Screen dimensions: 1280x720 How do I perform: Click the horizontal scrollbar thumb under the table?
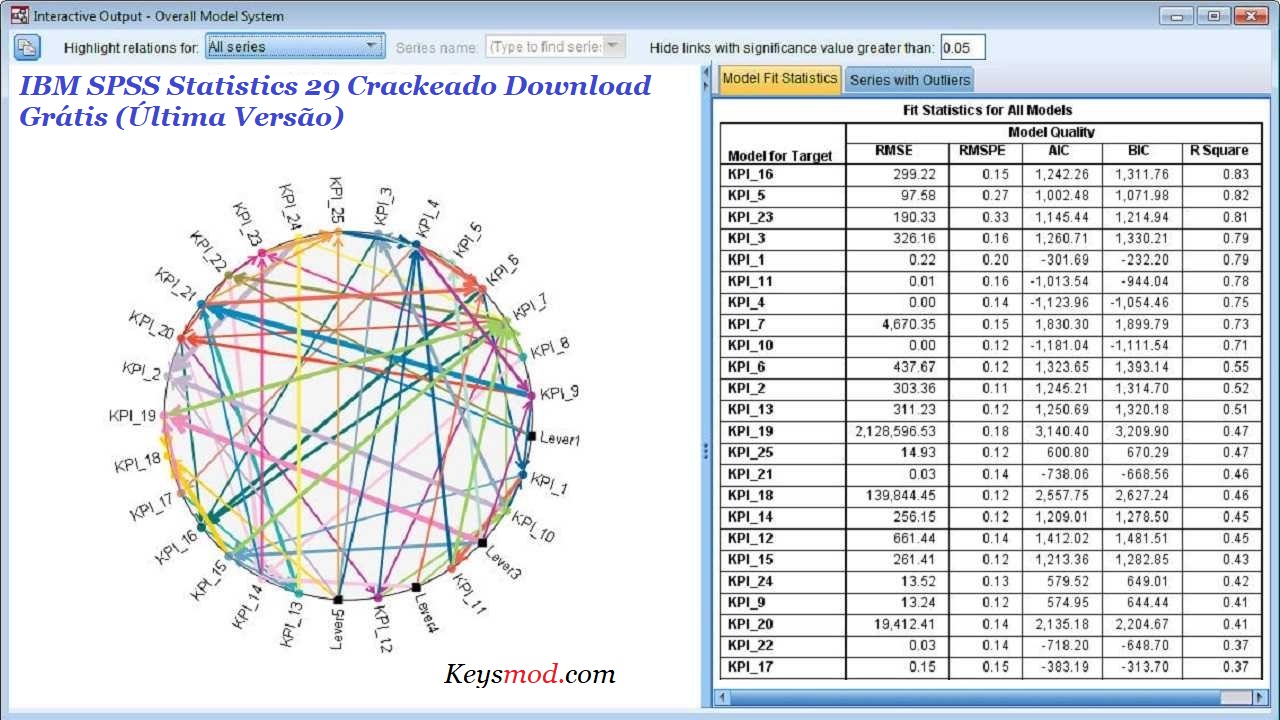point(1236,697)
